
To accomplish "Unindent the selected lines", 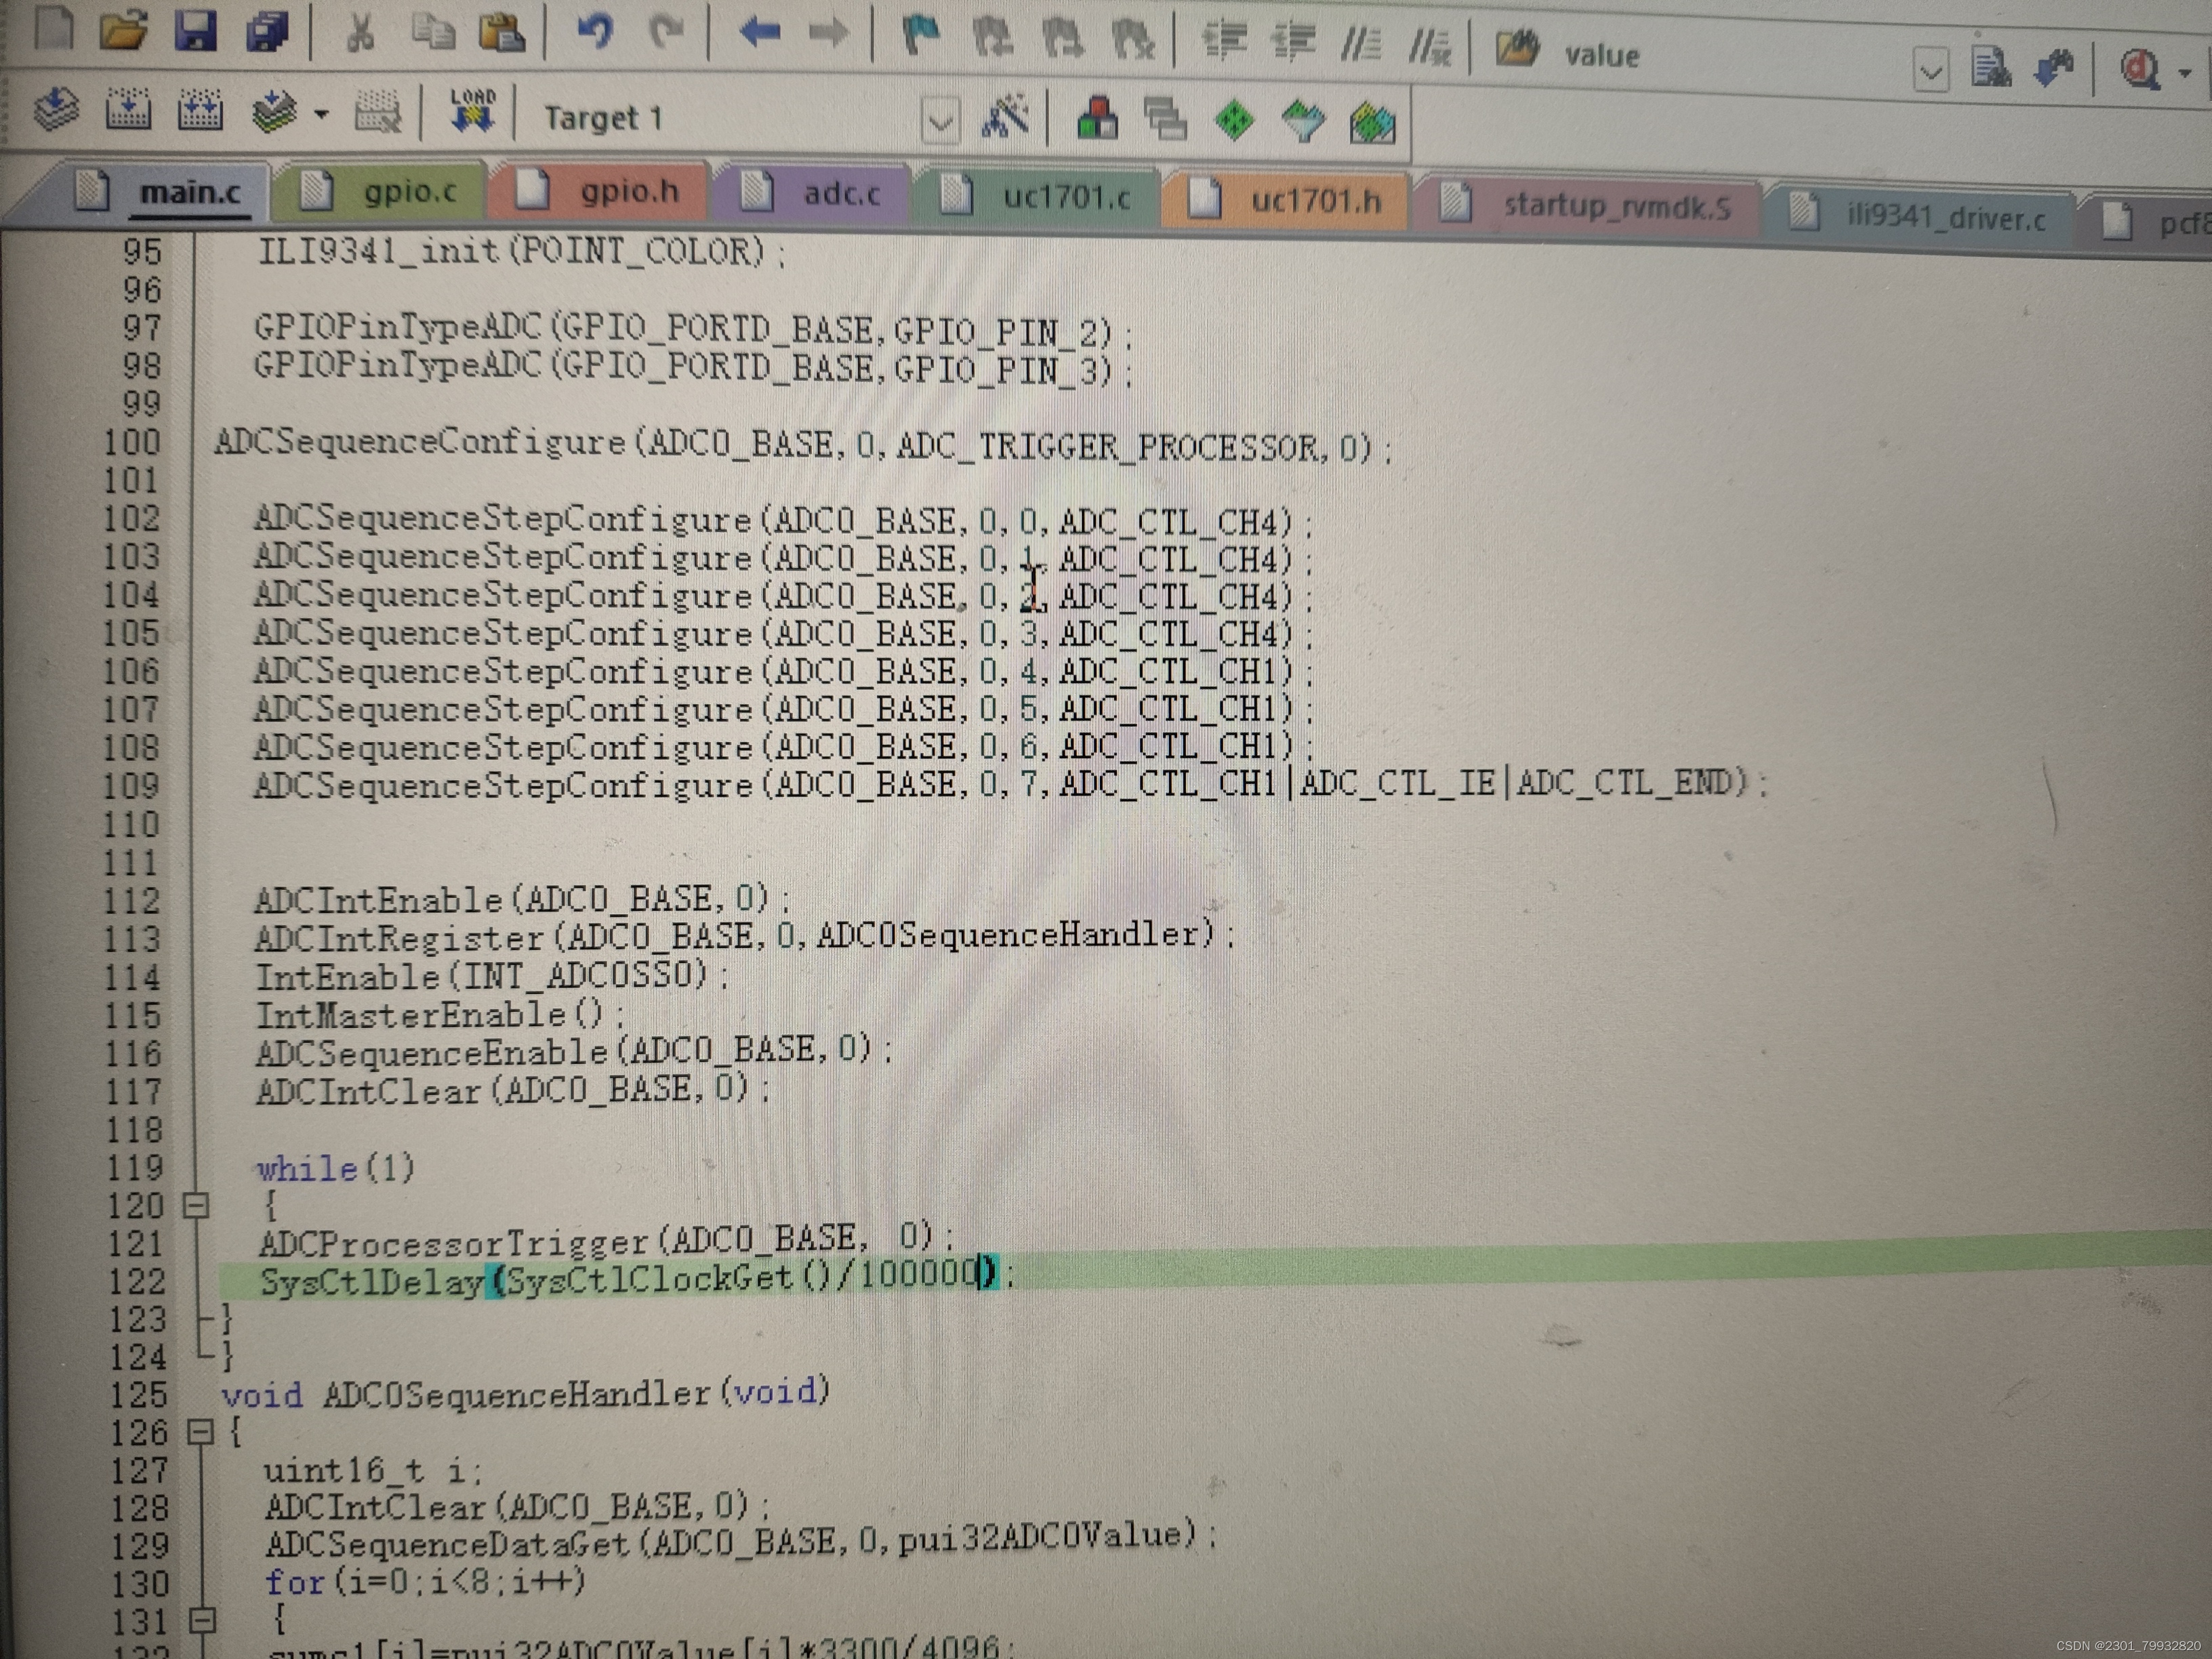I will coord(1294,42).
